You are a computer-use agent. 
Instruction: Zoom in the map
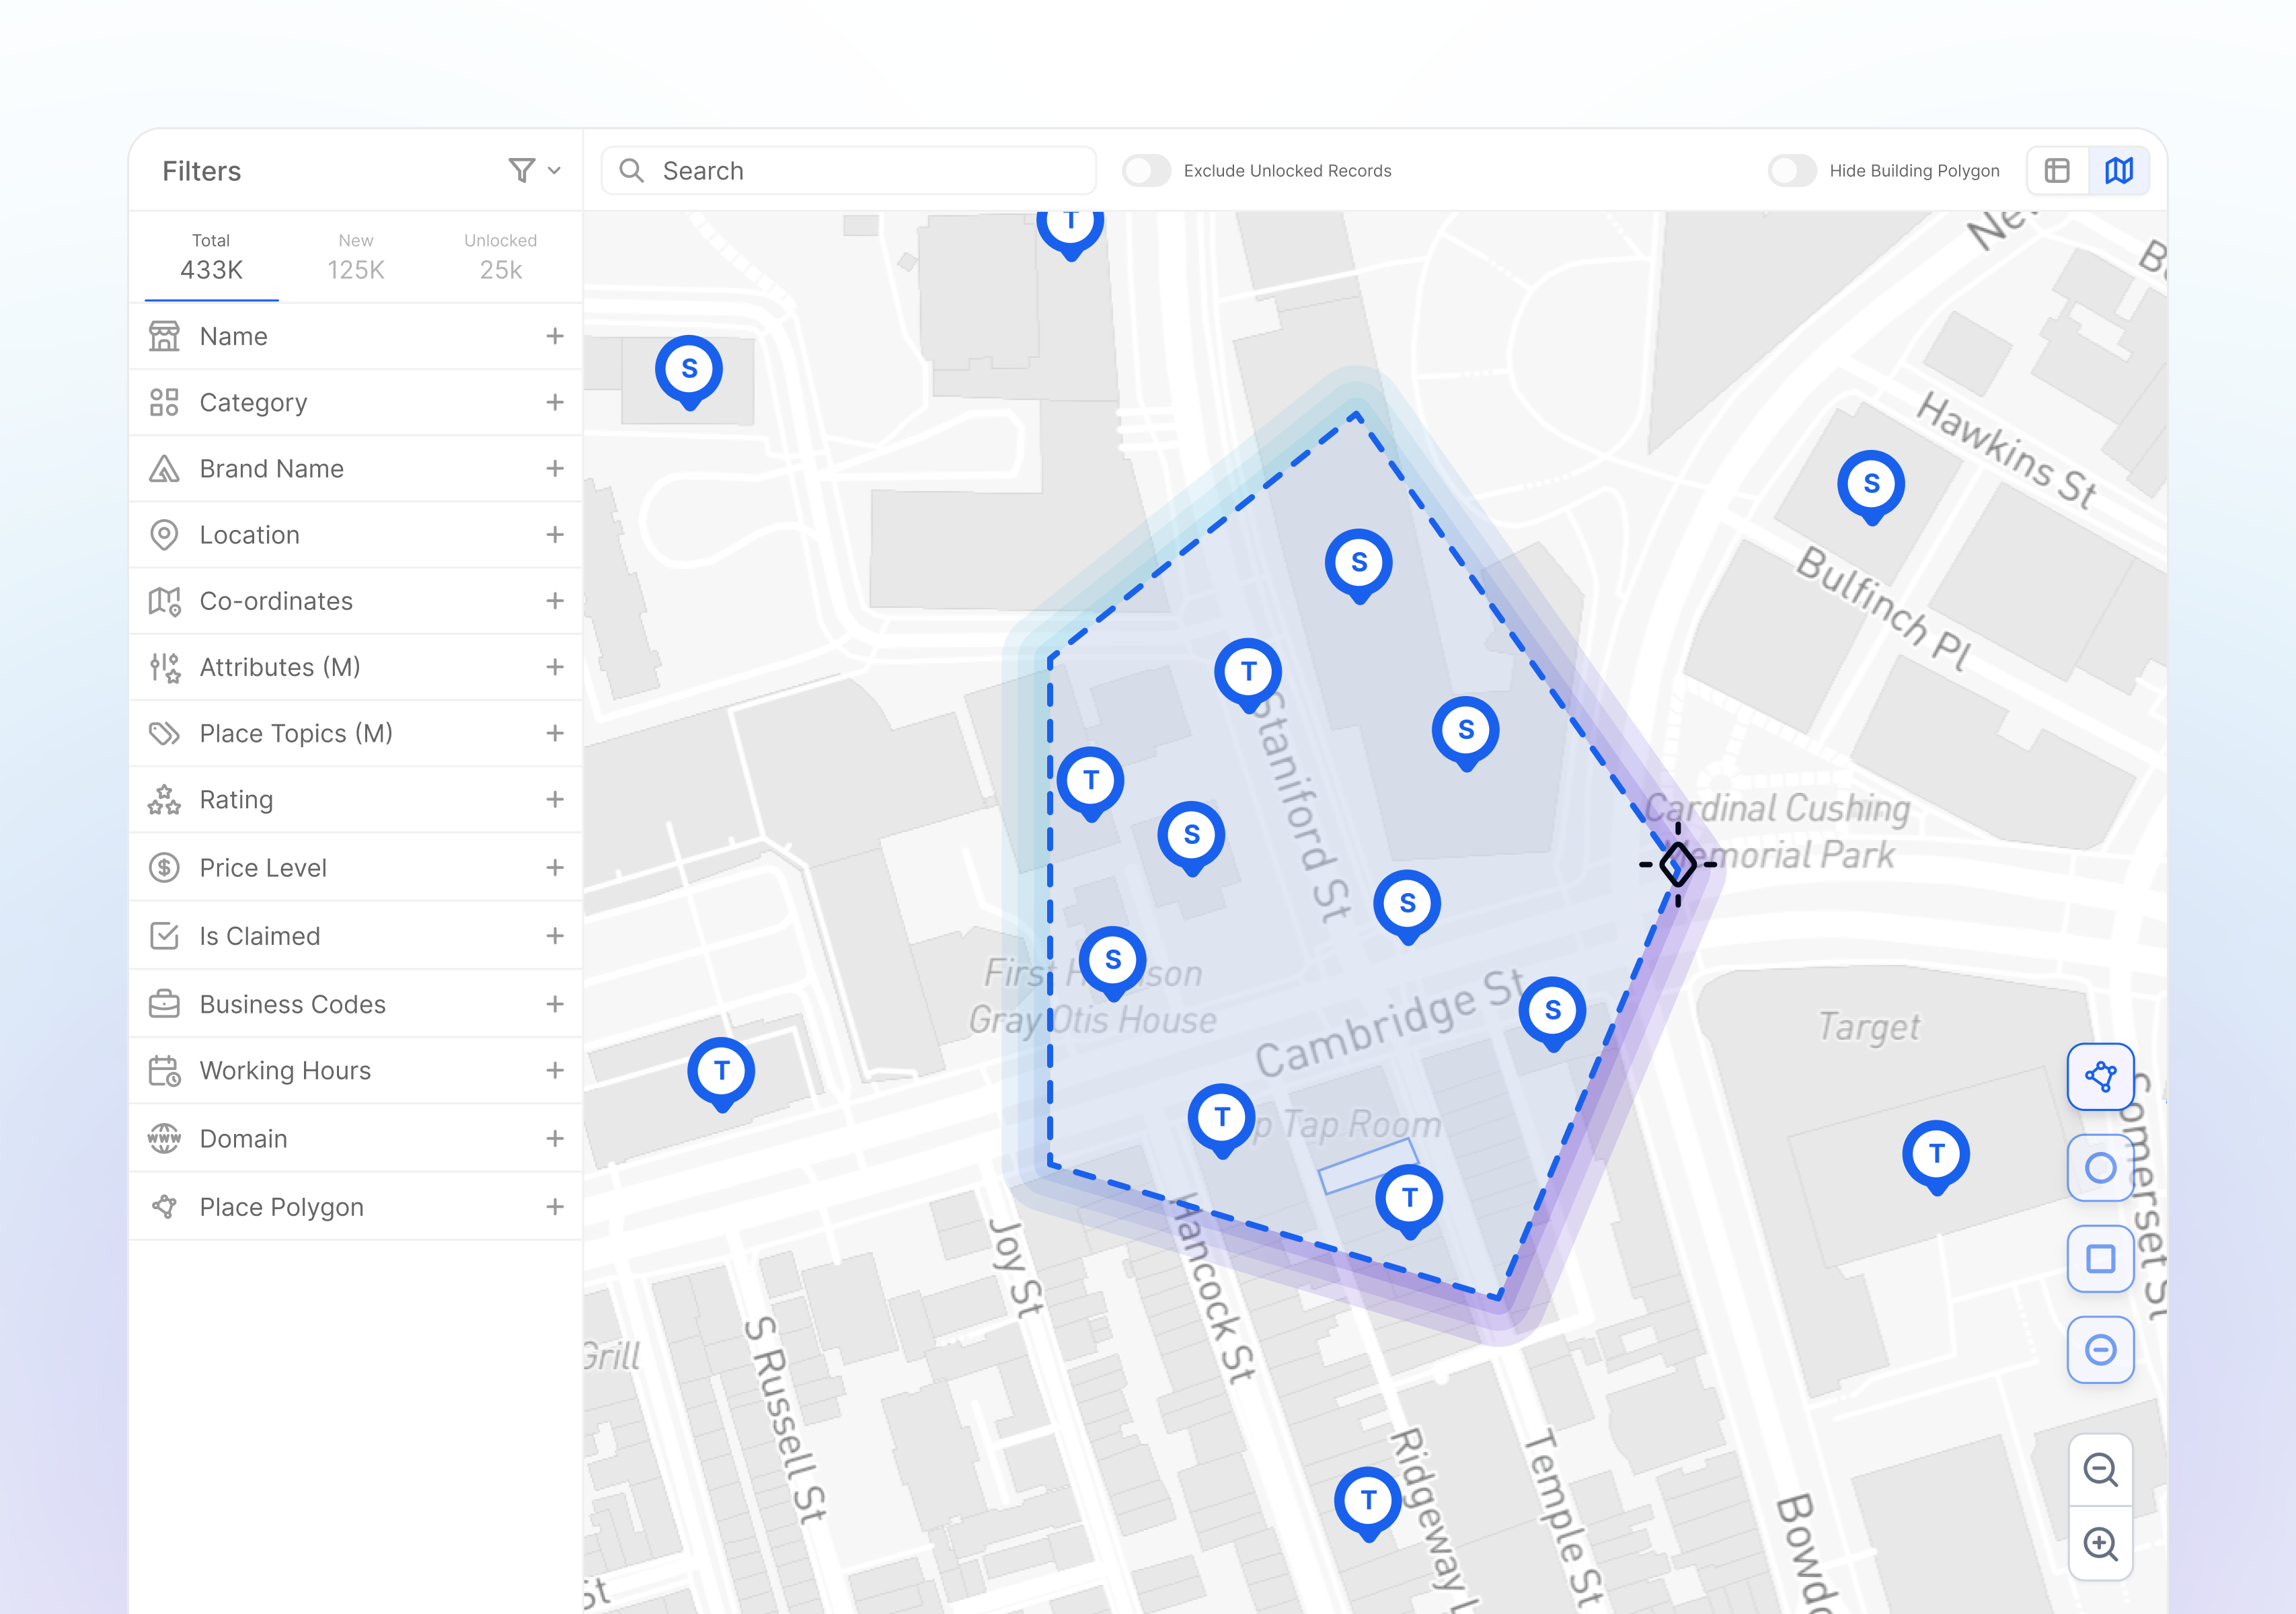(2100, 1544)
